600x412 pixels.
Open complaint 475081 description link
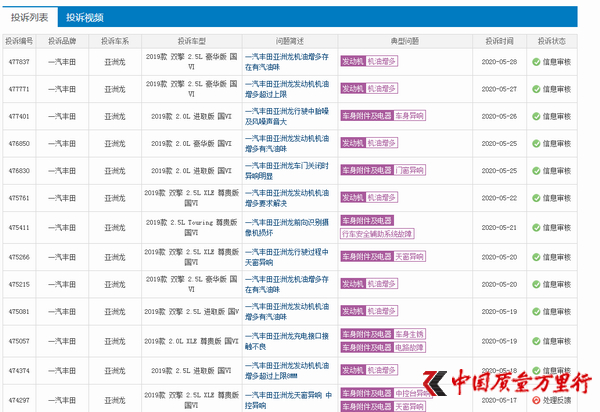tap(287, 311)
